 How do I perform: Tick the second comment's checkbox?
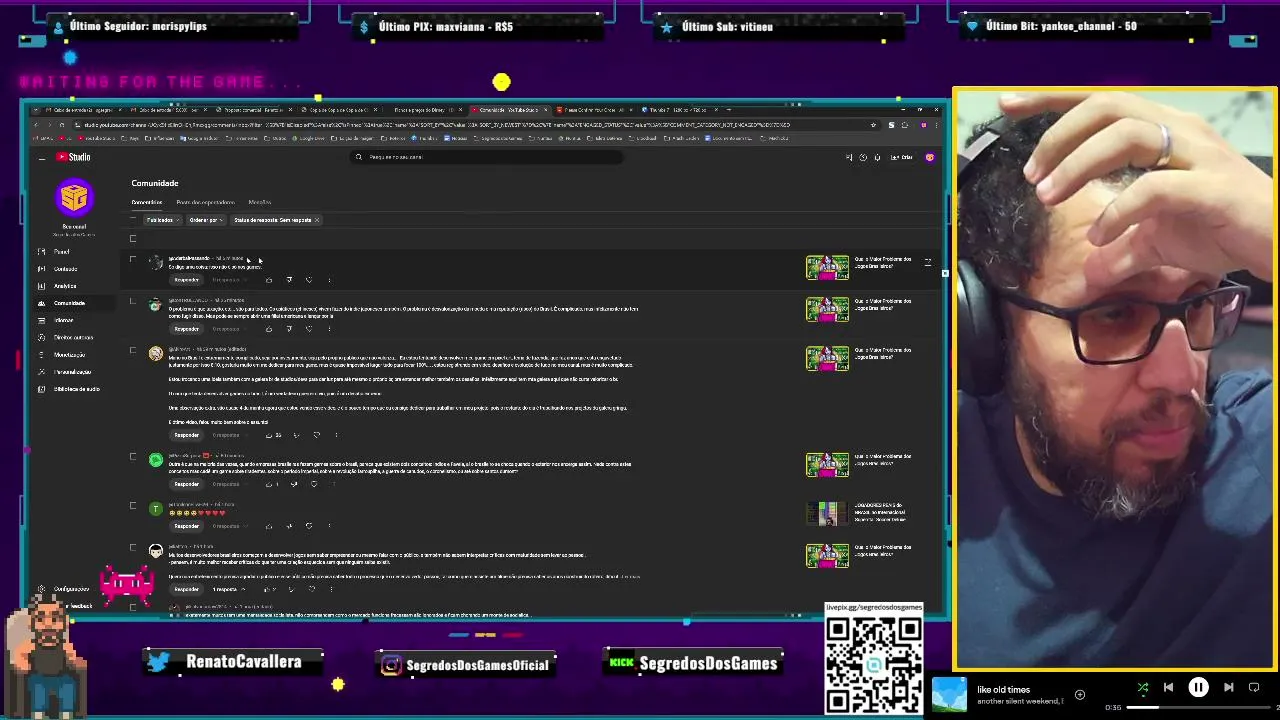(133, 301)
